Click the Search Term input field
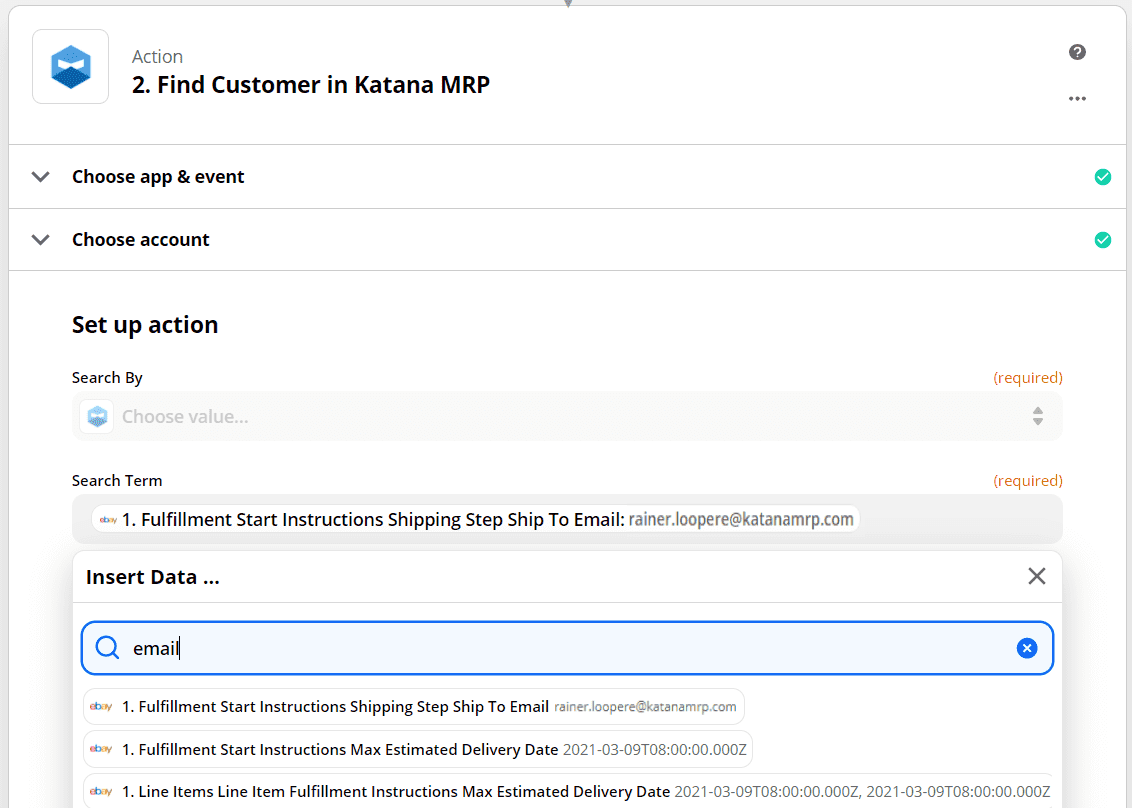The height and width of the screenshot is (808, 1132). point(567,519)
